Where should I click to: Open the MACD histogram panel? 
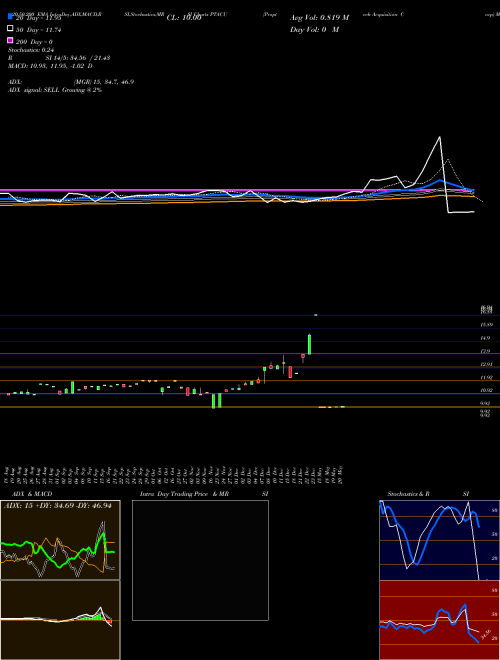click(60, 620)
